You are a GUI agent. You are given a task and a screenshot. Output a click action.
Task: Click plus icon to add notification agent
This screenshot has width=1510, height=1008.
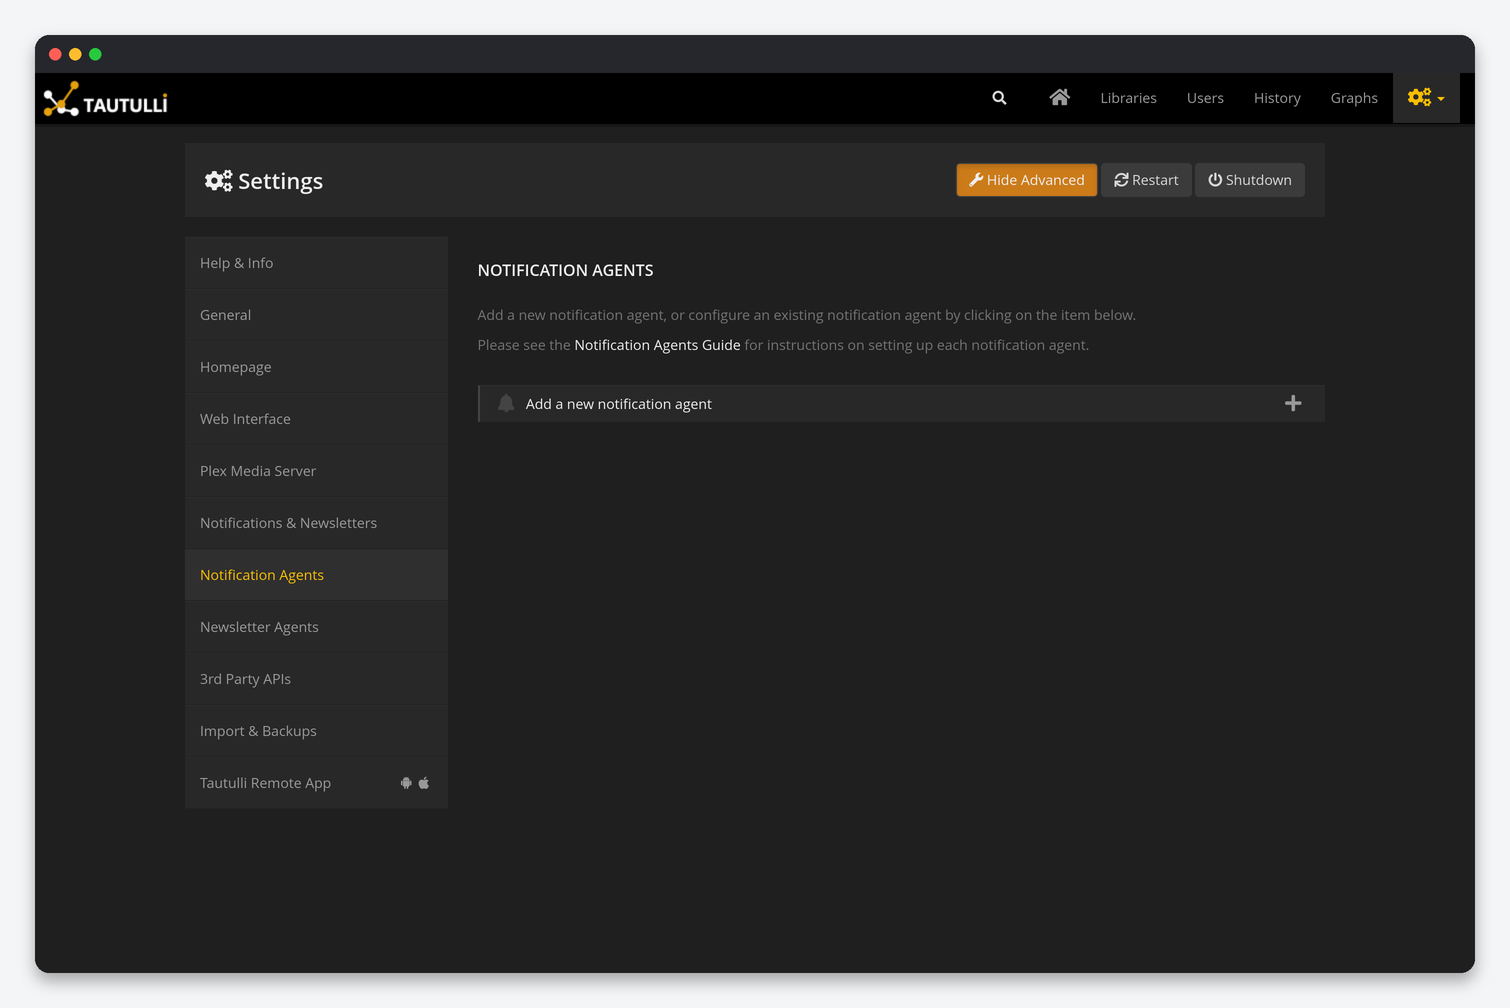(x=1293, y=403)
